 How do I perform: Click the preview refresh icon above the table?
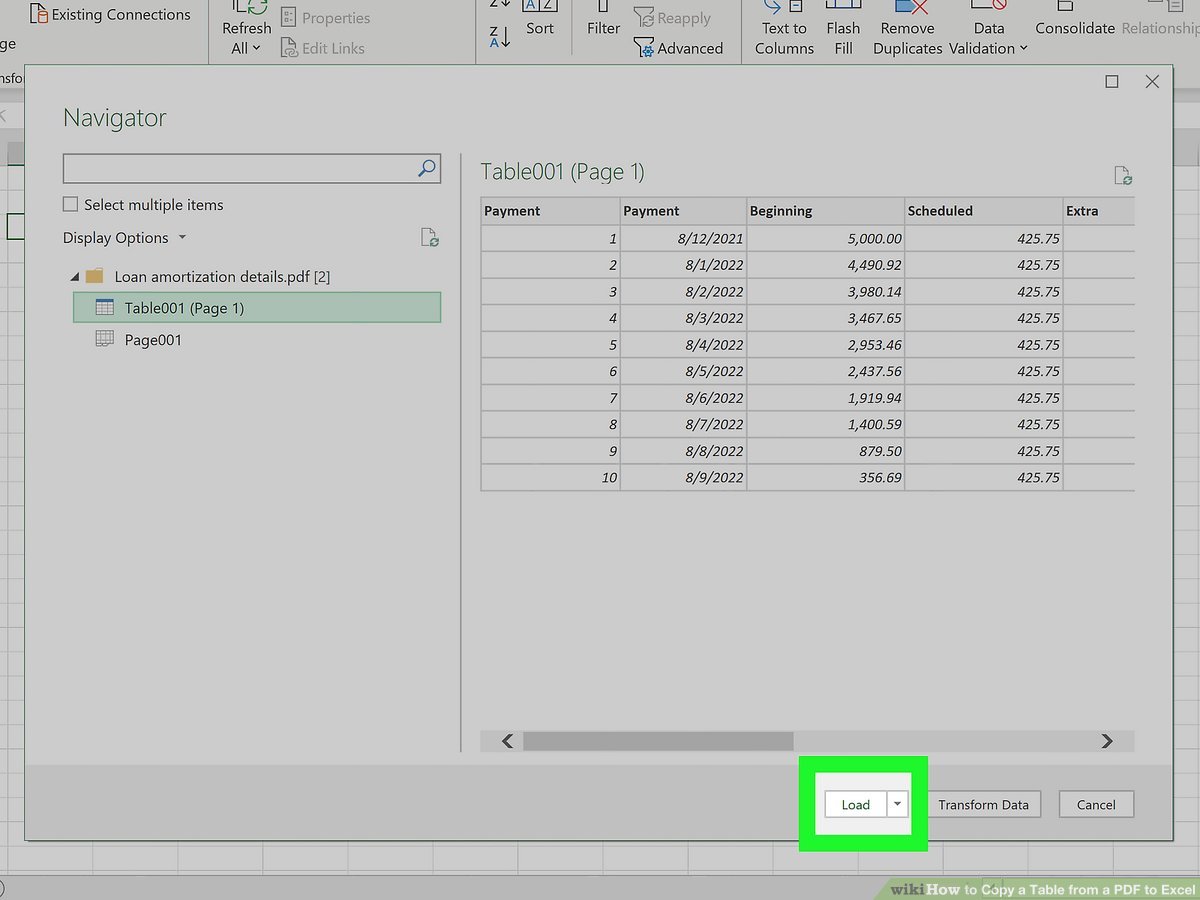pos(1123,176)
